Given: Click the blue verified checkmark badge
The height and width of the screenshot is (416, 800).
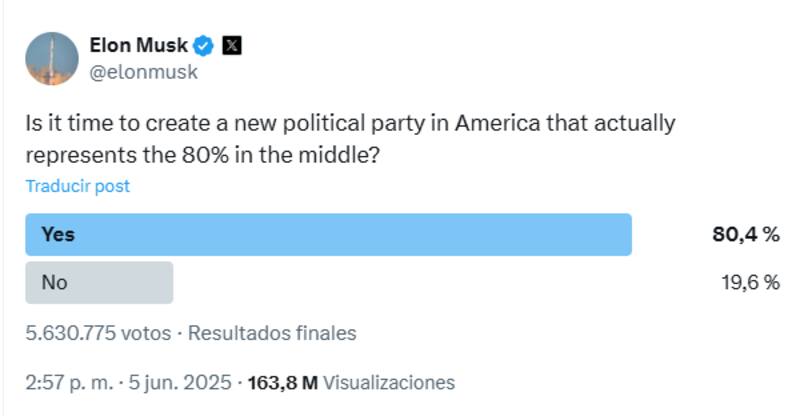Looking at the screenshot, I should coord(205,45).
